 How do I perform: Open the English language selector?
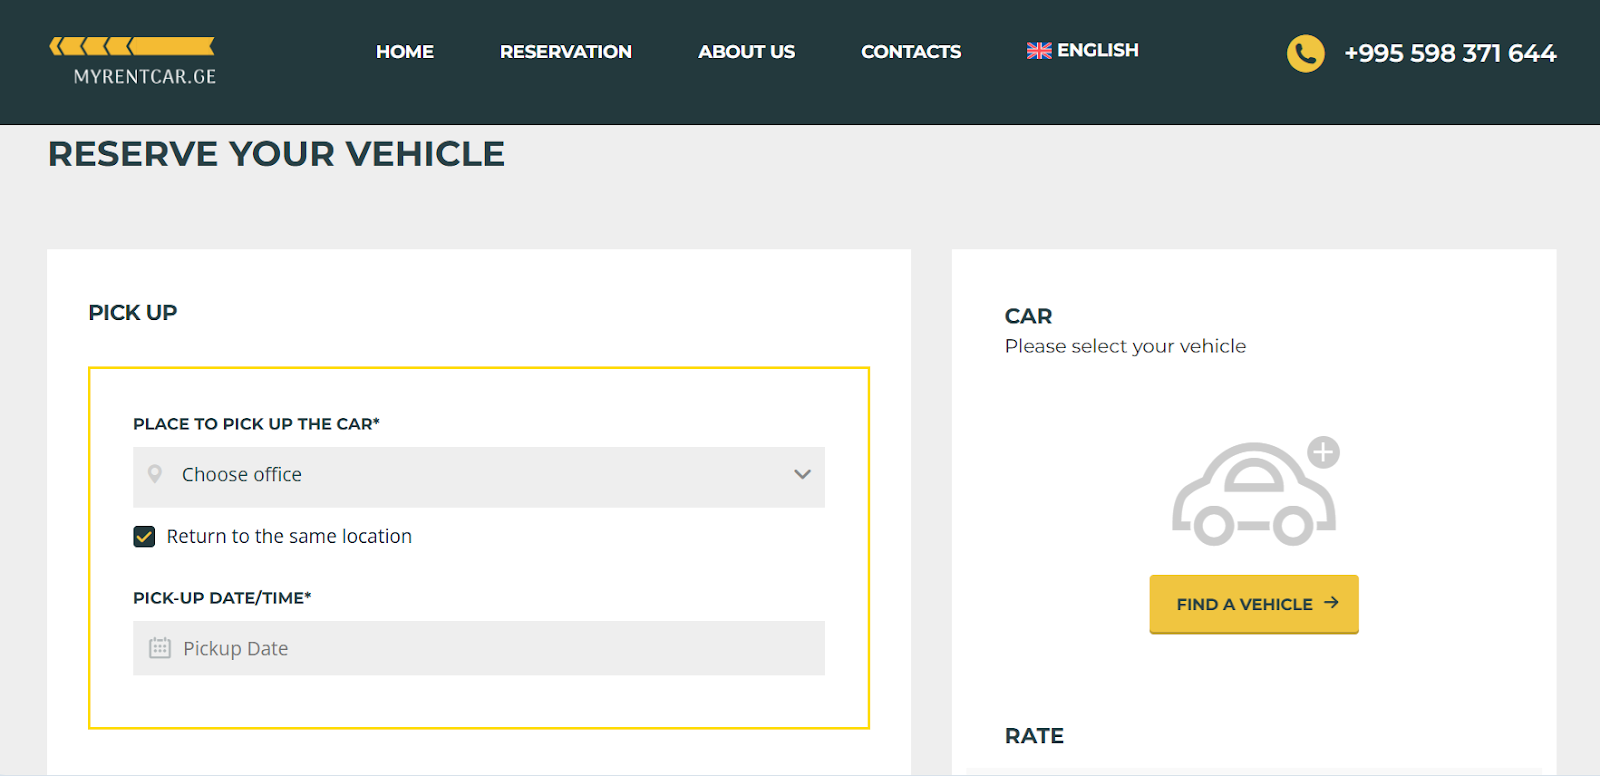(x=1096, y=51)
